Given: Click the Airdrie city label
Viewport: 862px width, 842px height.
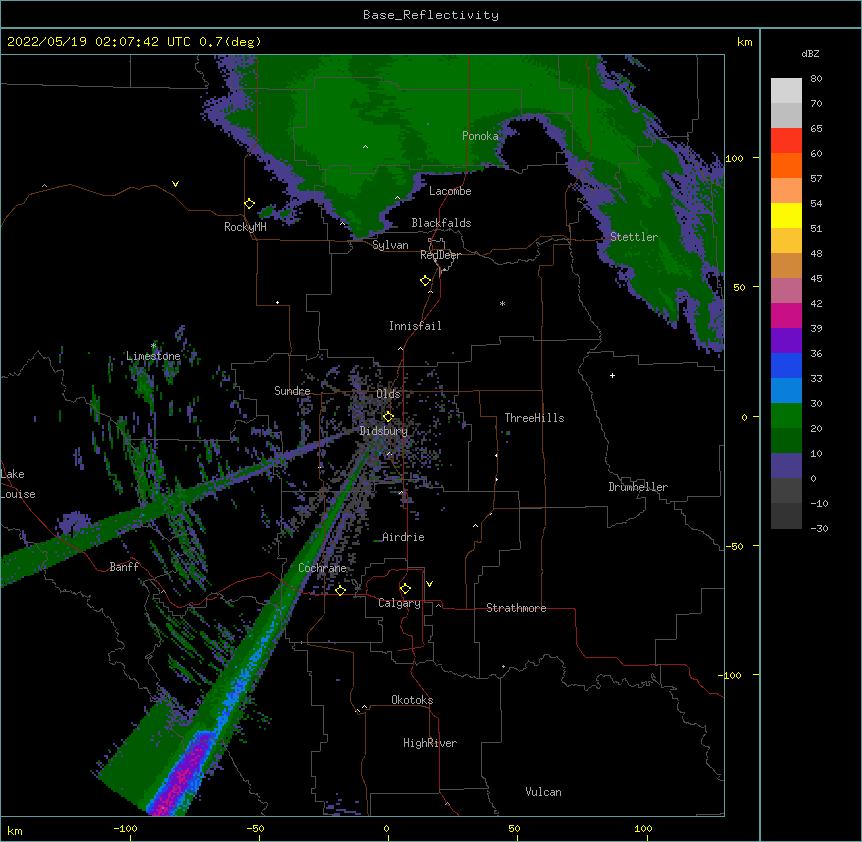Looking at the screenshot, I should 403,537.
